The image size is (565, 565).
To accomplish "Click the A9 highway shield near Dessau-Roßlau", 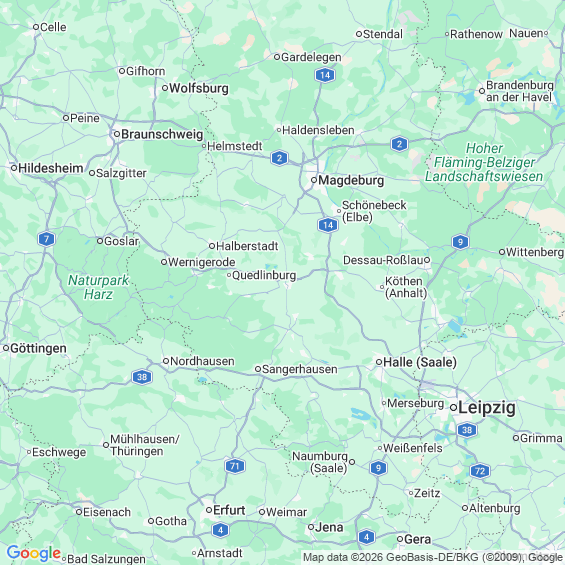I will pos(460,242).
